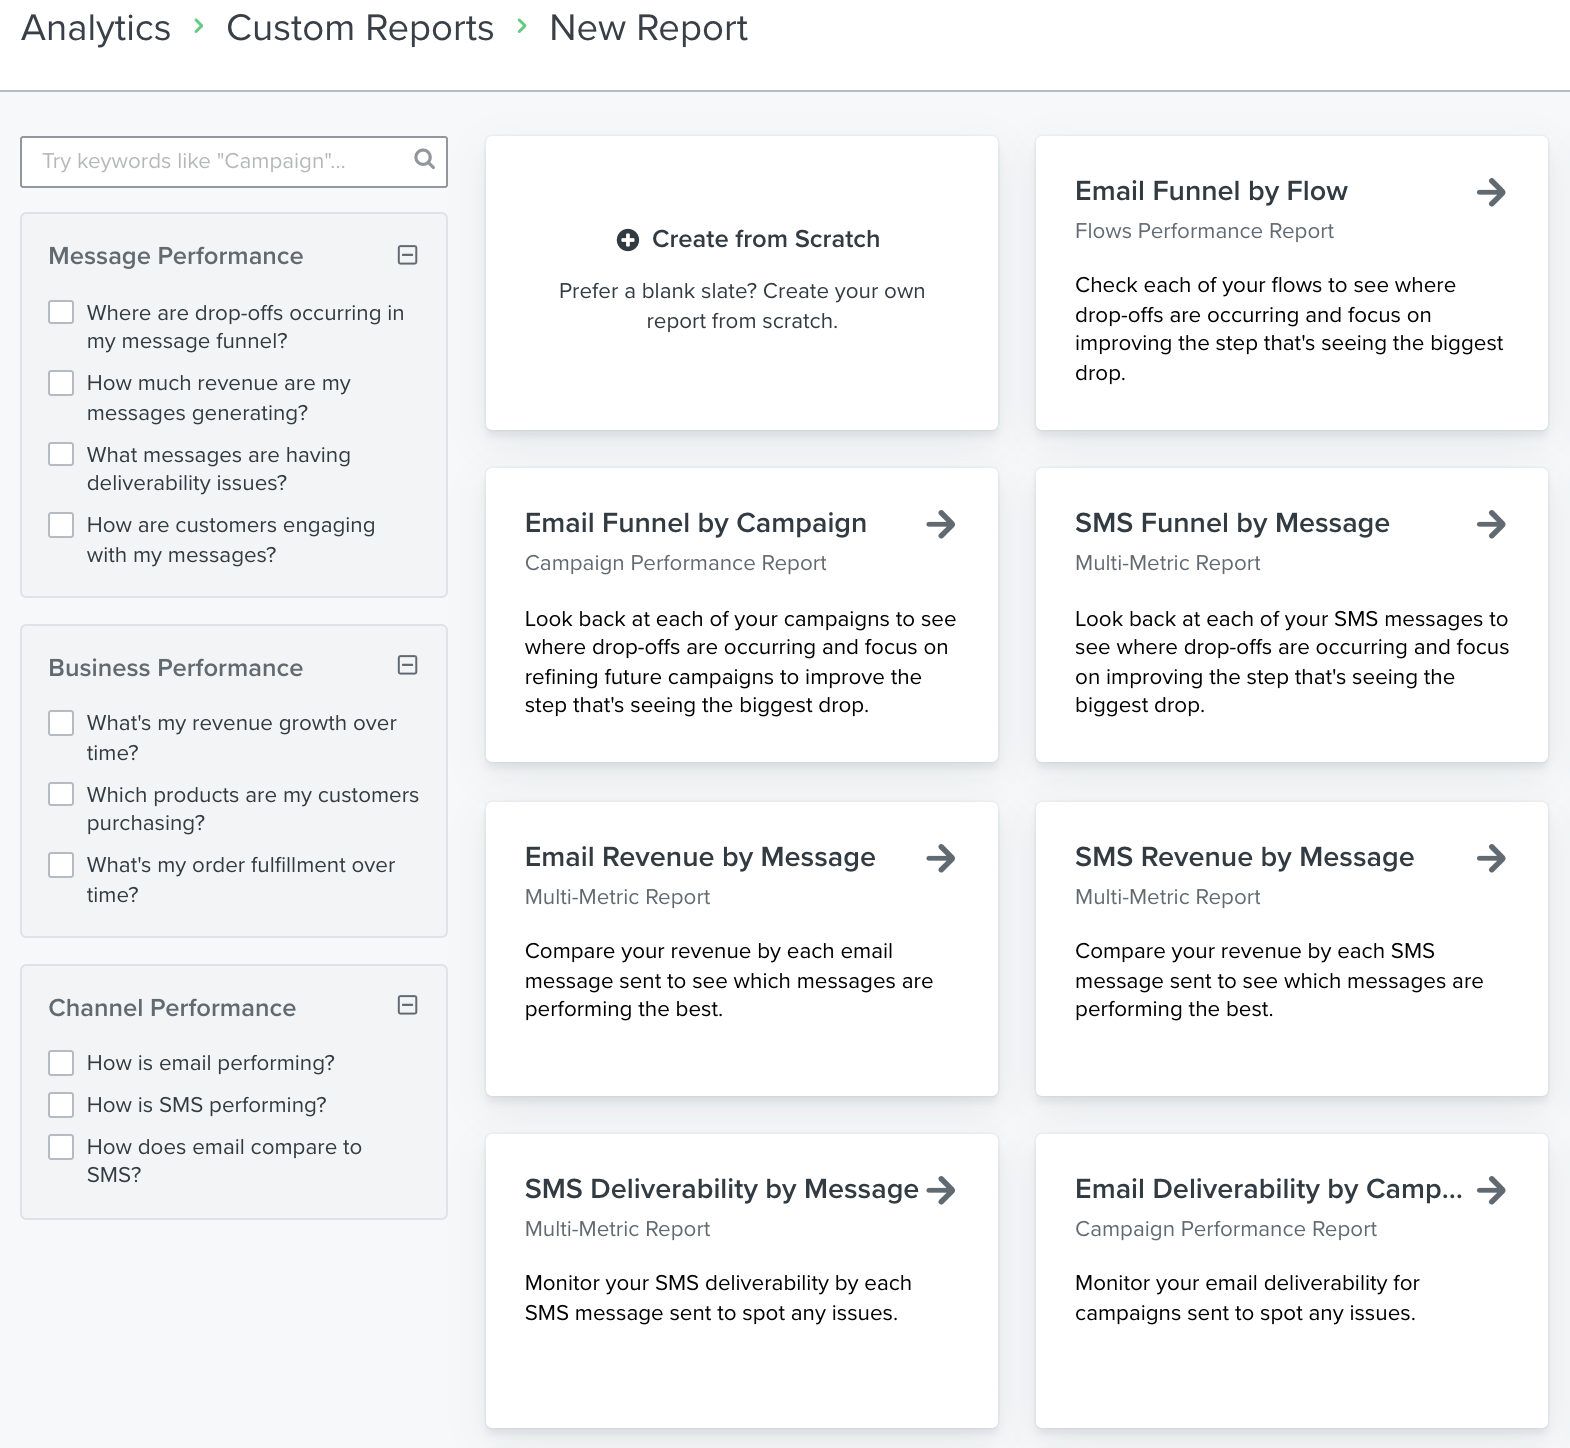
Task: Select 'What messages are having deliverability issues?' checkbox
Action: [61, 454]
